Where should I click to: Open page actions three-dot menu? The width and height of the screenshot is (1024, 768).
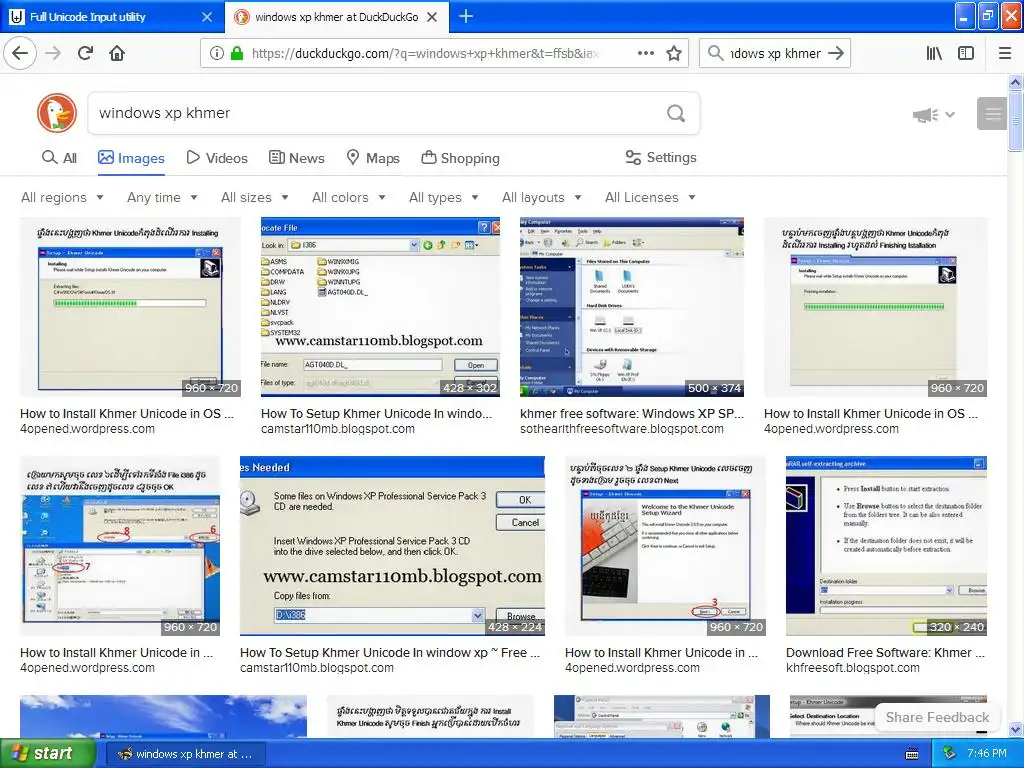tap(645, 54)
